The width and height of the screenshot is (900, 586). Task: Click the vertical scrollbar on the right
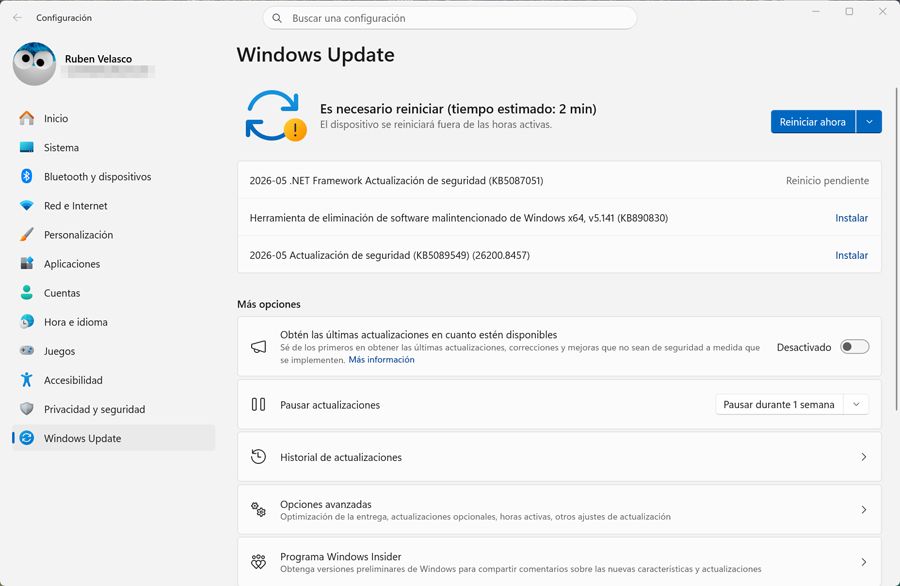897,249
